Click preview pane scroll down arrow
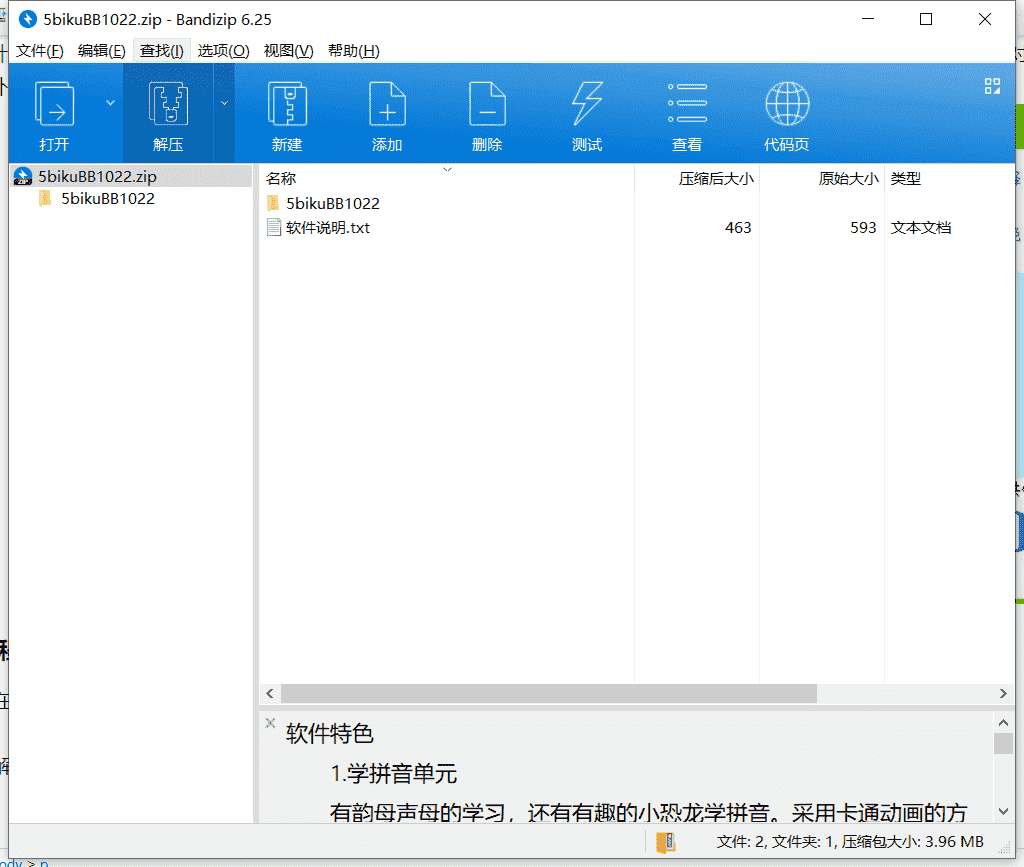Screen dimensions: 1024x867 click(1003, 812)
